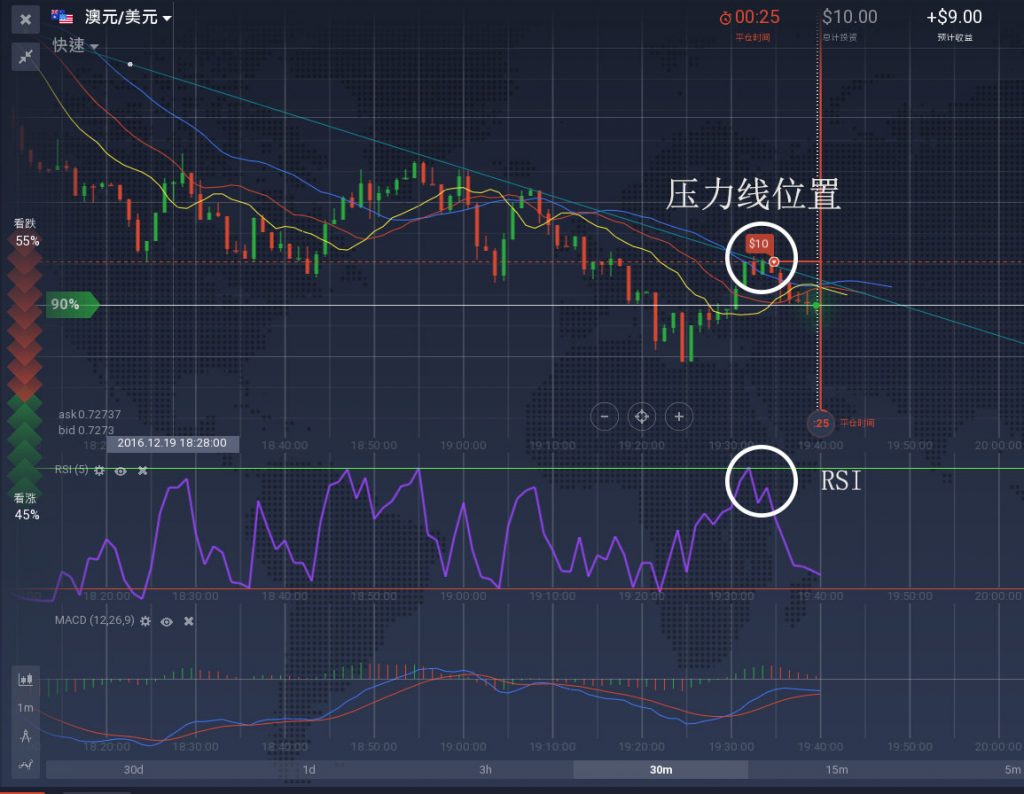This screenshot has width=1024, height=794.
Task: Open MACD (12,26,9) settings gear
Action: point(145,621)
